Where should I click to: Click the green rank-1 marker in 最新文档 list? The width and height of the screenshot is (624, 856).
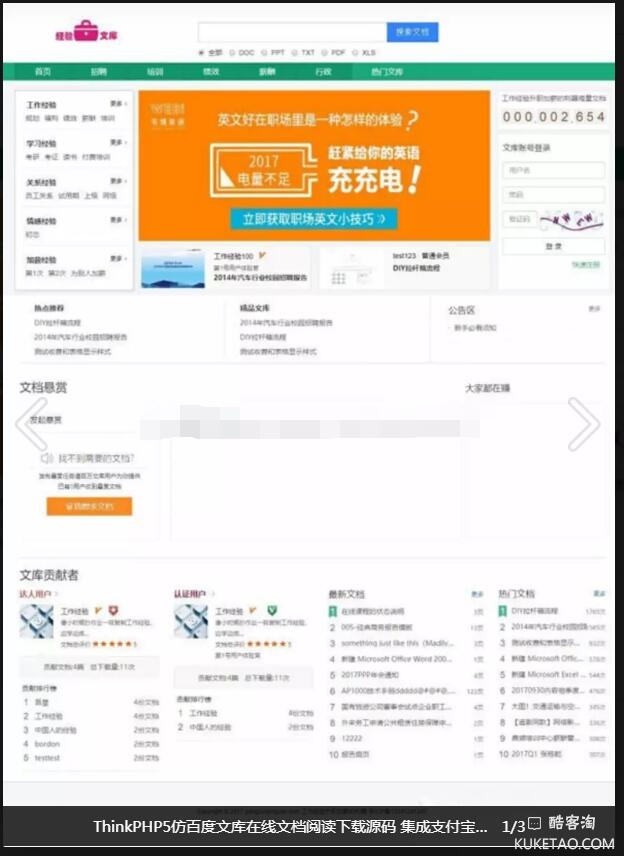(x=332, y=611)
